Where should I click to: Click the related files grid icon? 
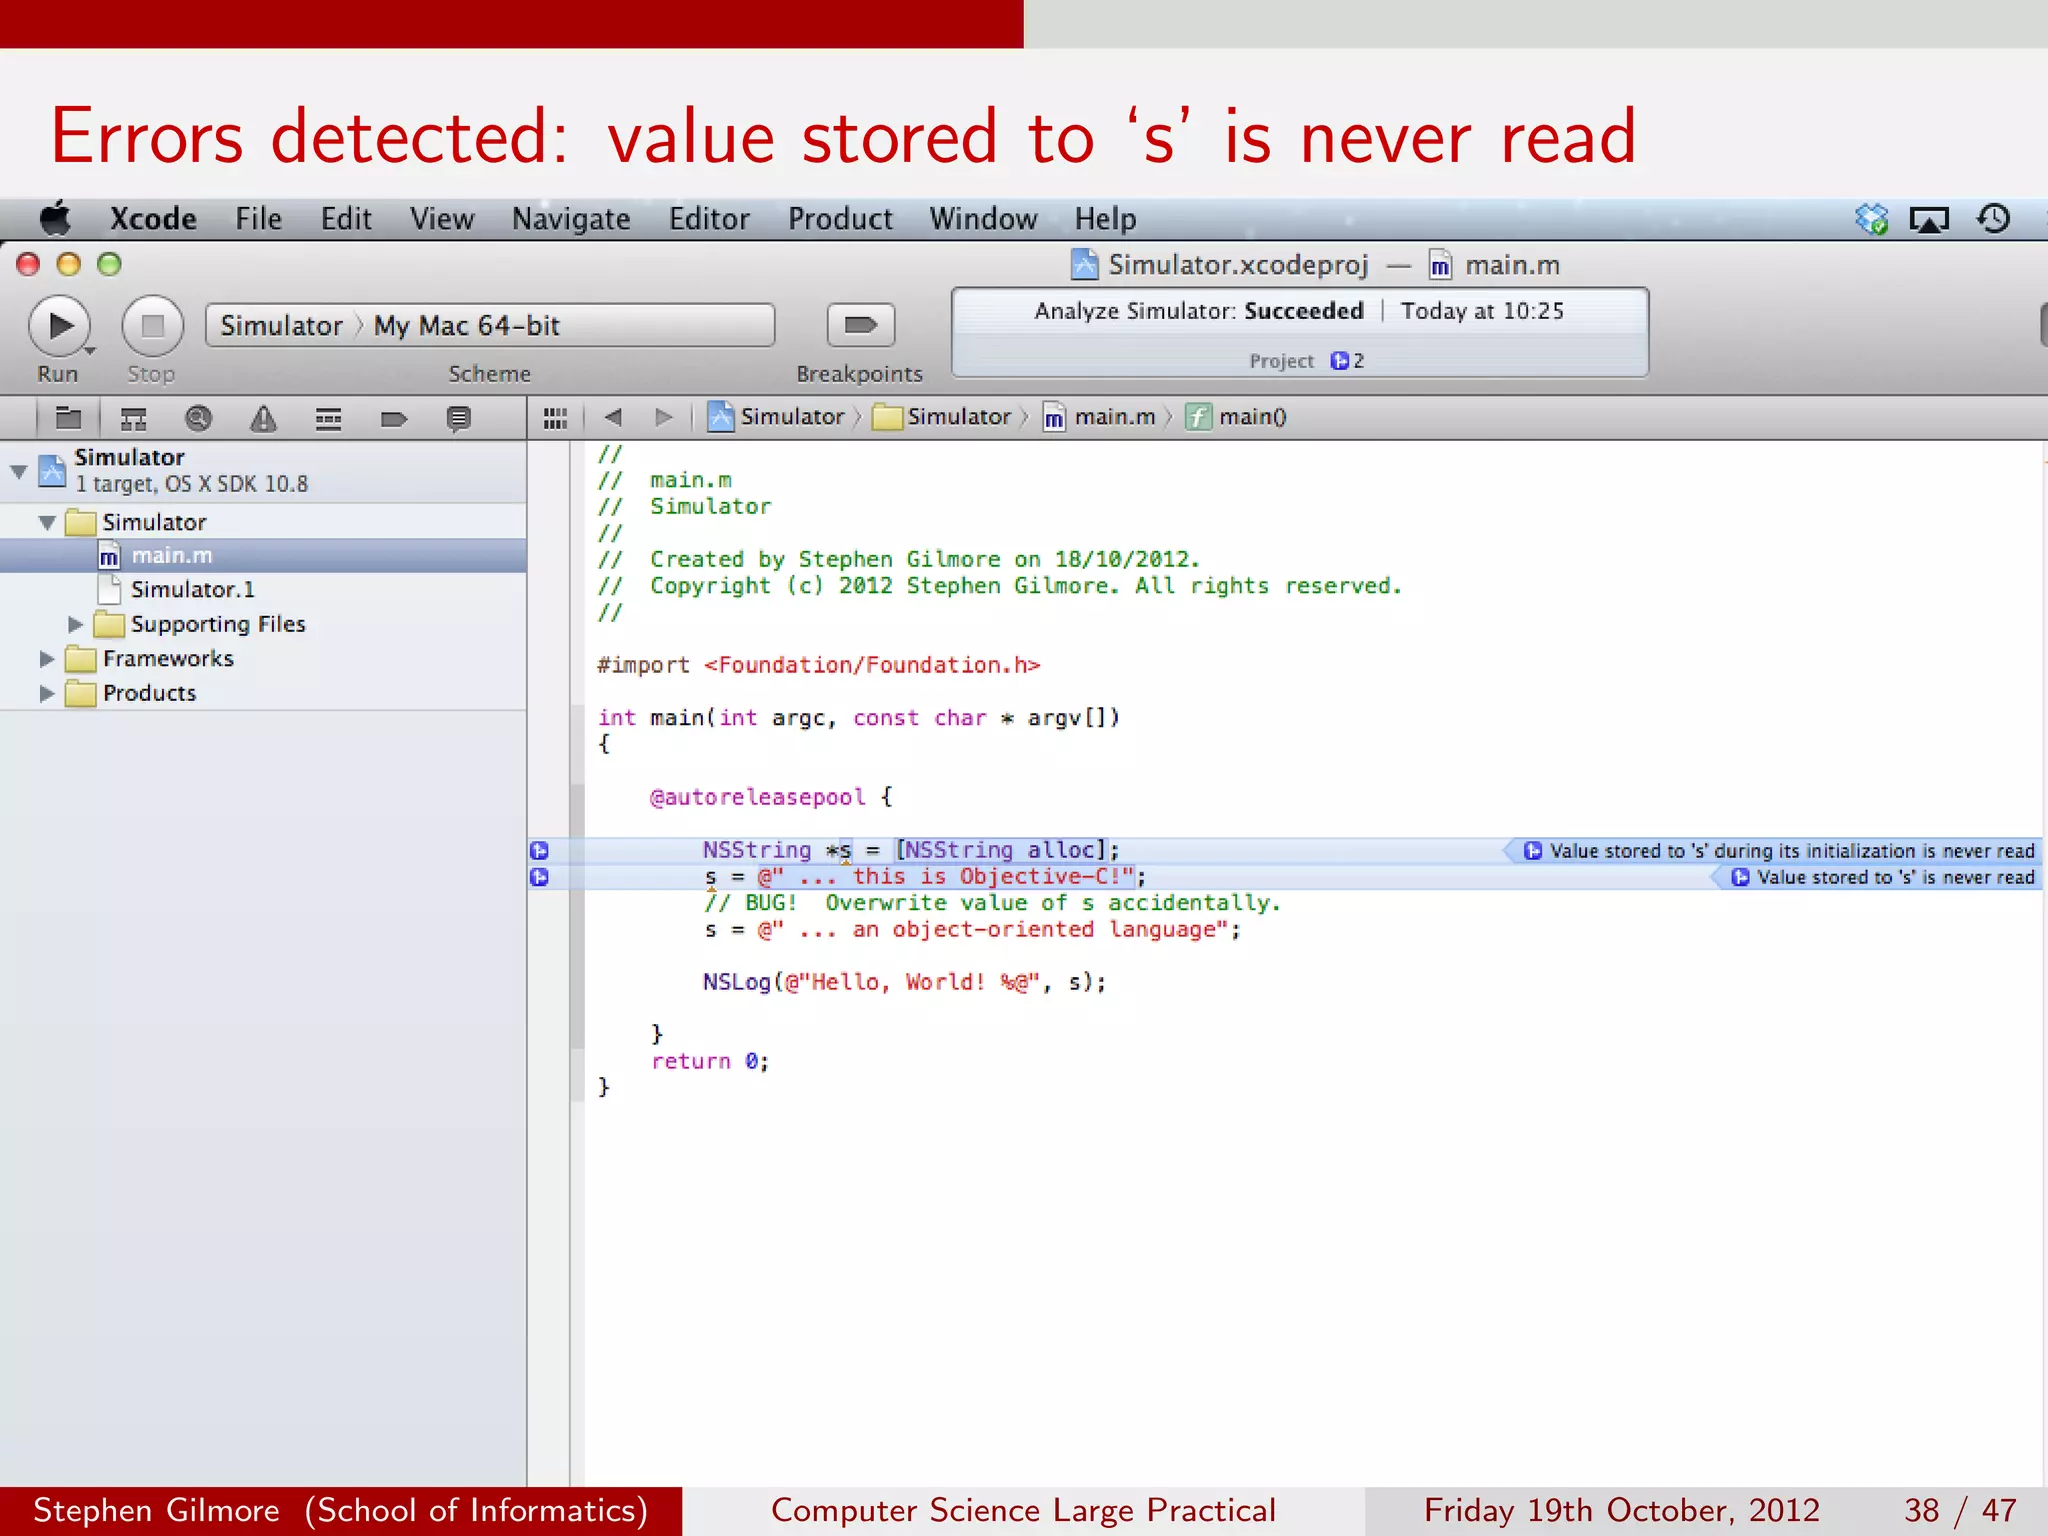coord(555,418)
